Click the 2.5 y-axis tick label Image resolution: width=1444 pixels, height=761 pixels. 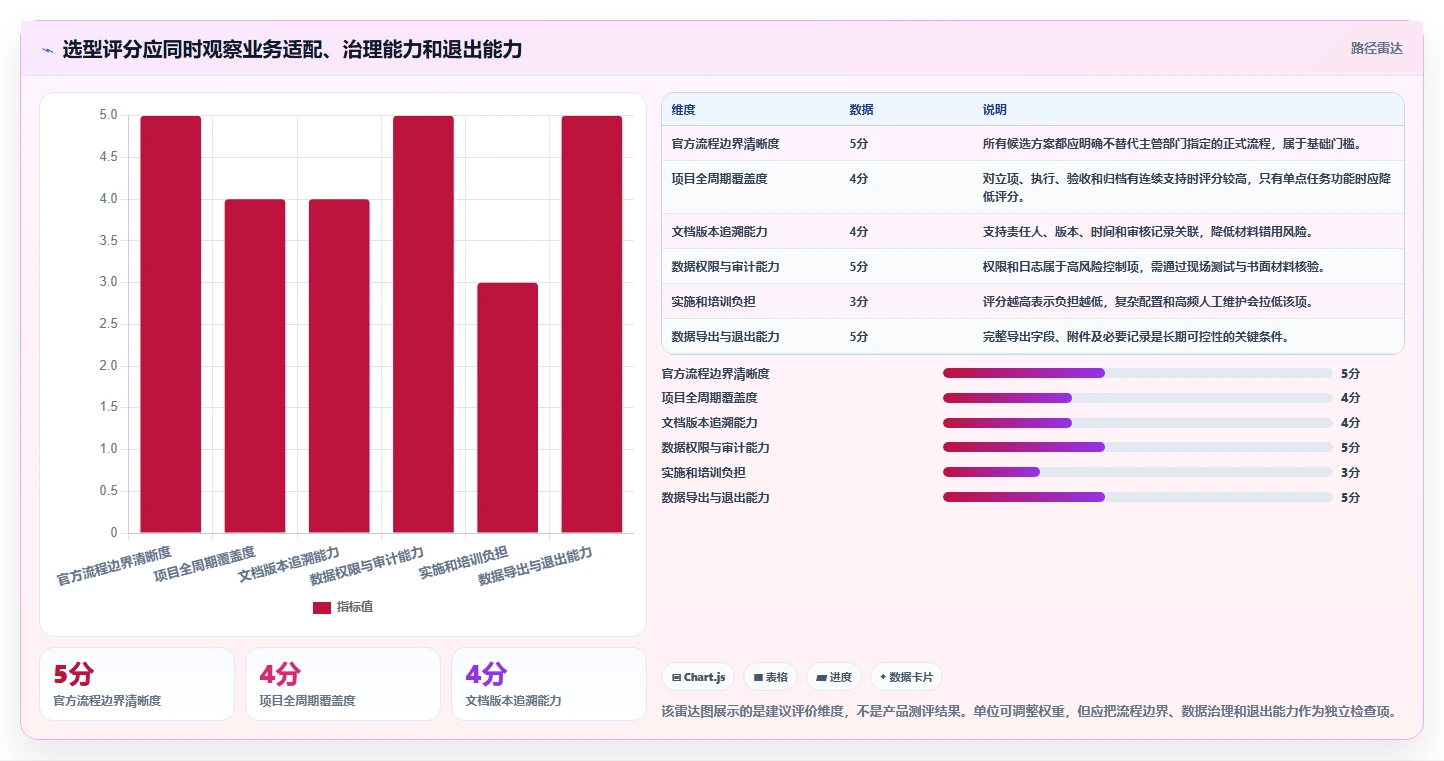coord(108,324)
